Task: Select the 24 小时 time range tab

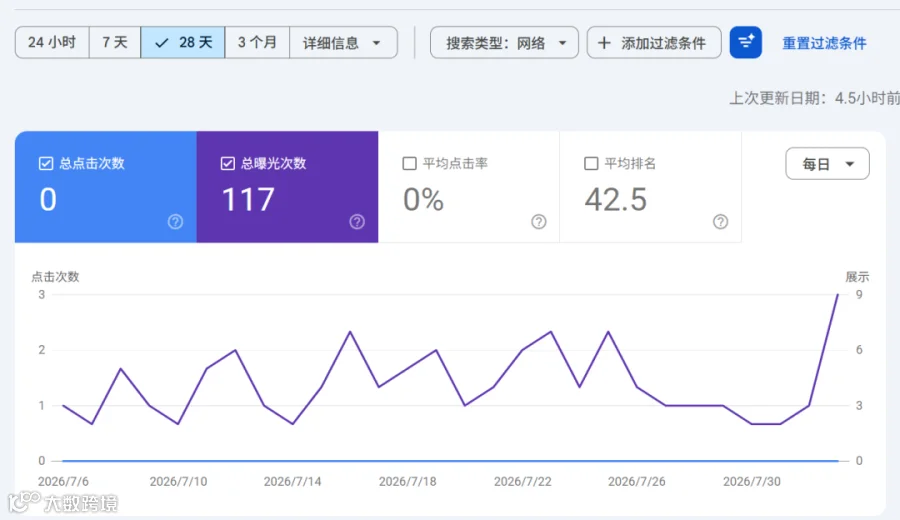Action: pyautogui.click(x=52, y=42)
